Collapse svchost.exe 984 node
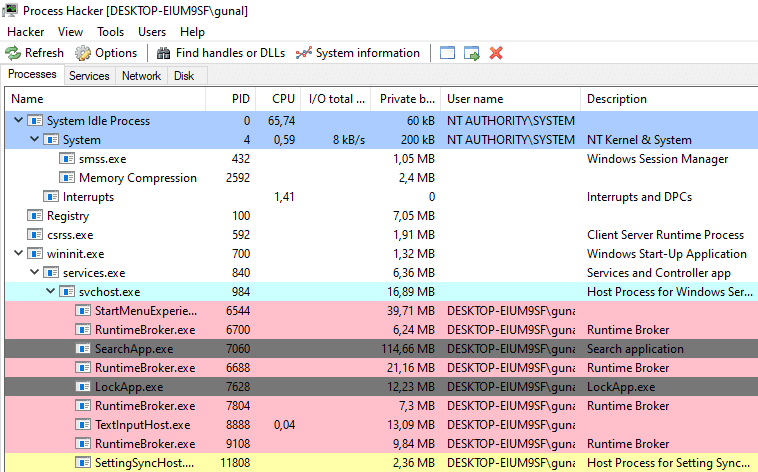The width and height of the screenshot is (758, 472). point(50,291)
